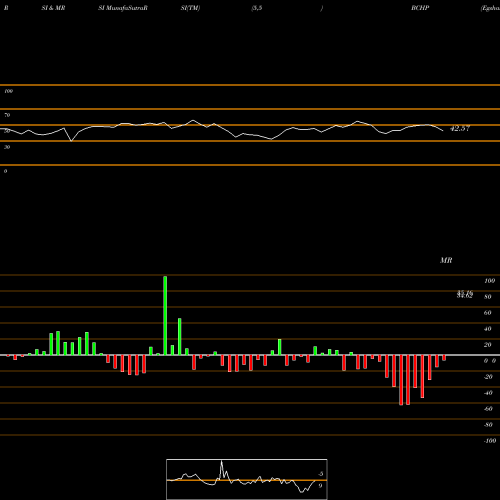
Task: Click the RSI axis label 30
Action: coord(7,147)
